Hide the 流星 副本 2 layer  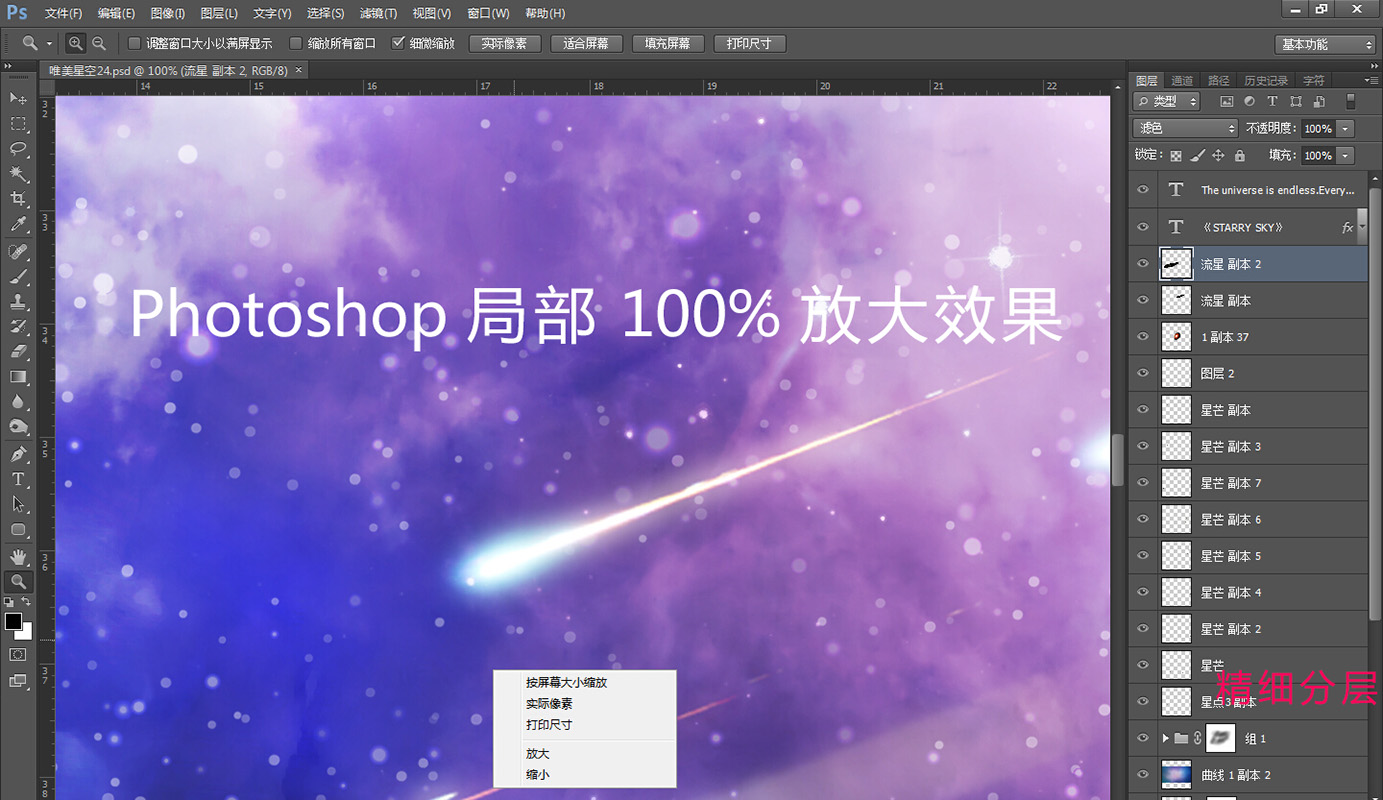coord(1143,264)
